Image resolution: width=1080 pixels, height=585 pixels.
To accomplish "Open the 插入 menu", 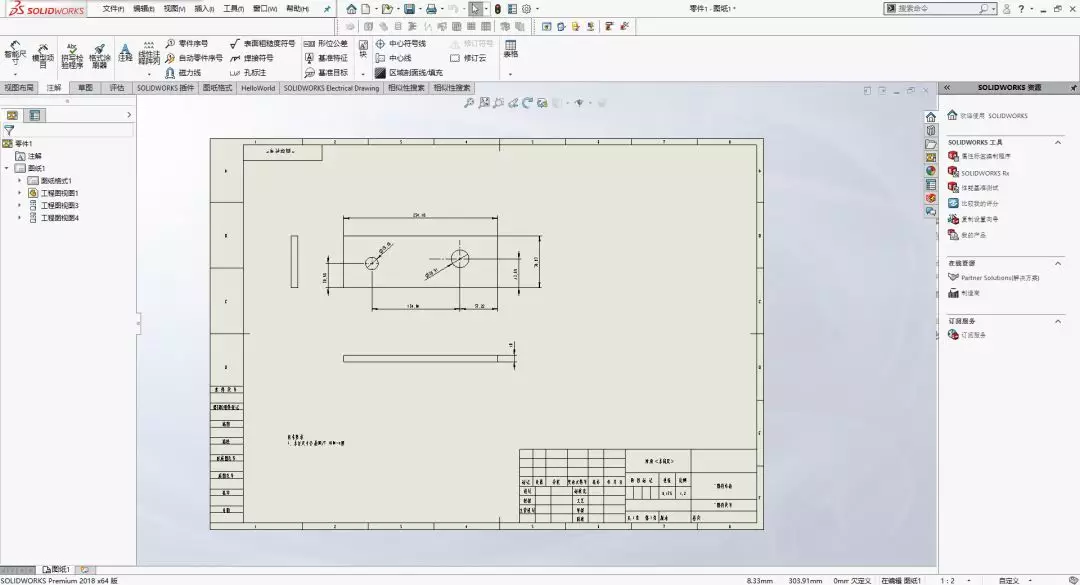I will click(x=204, y=9).
